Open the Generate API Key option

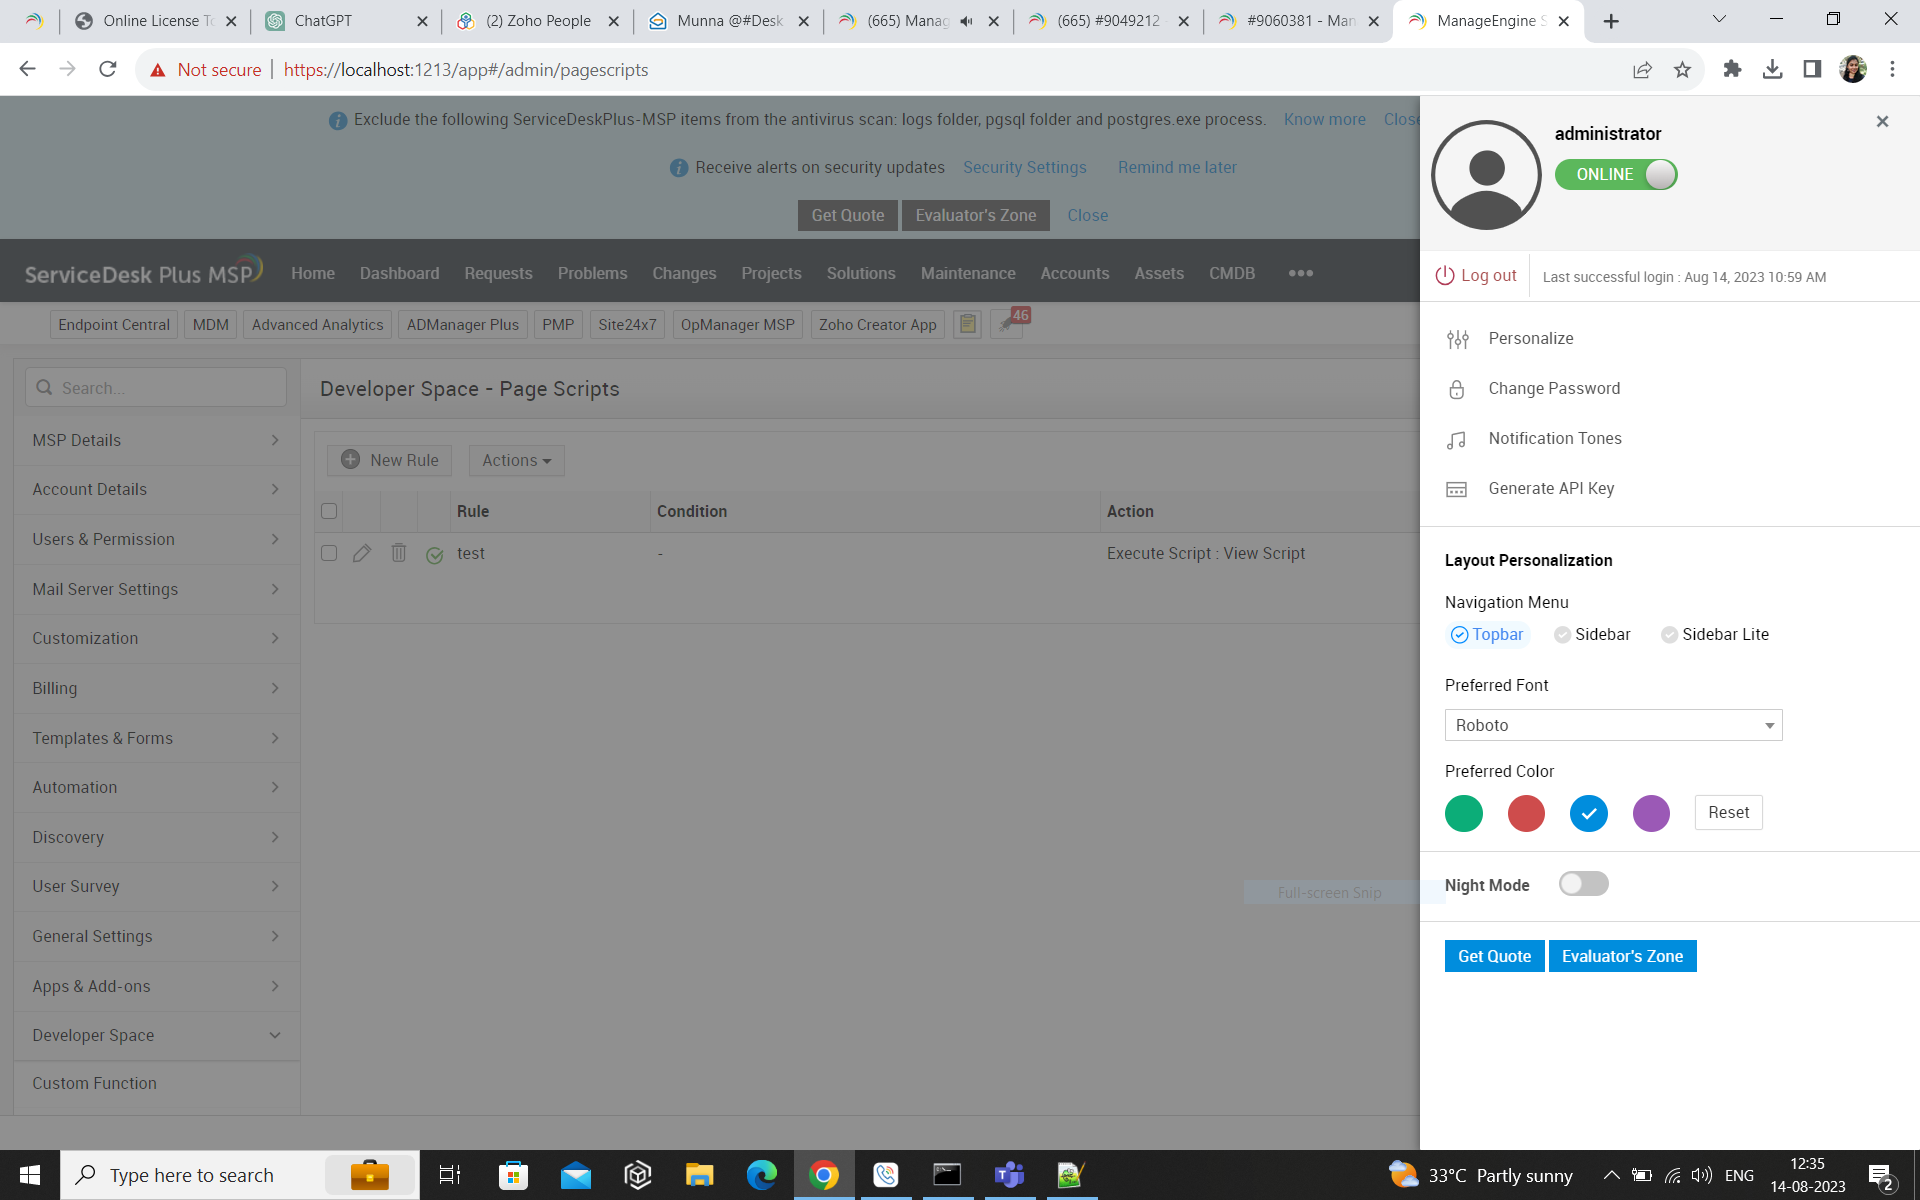(1550, 488)
